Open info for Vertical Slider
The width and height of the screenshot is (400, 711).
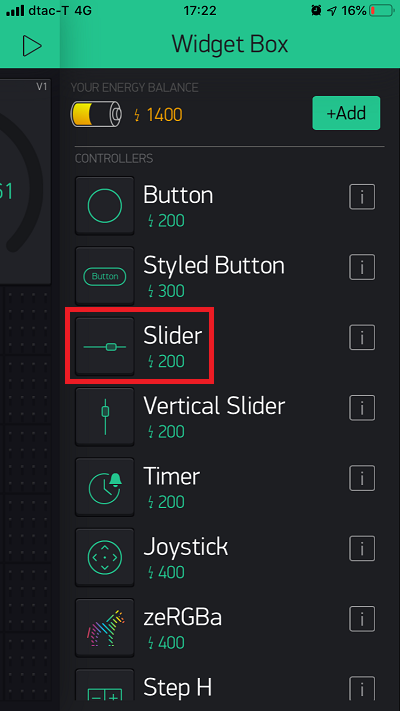coord(362,408)
